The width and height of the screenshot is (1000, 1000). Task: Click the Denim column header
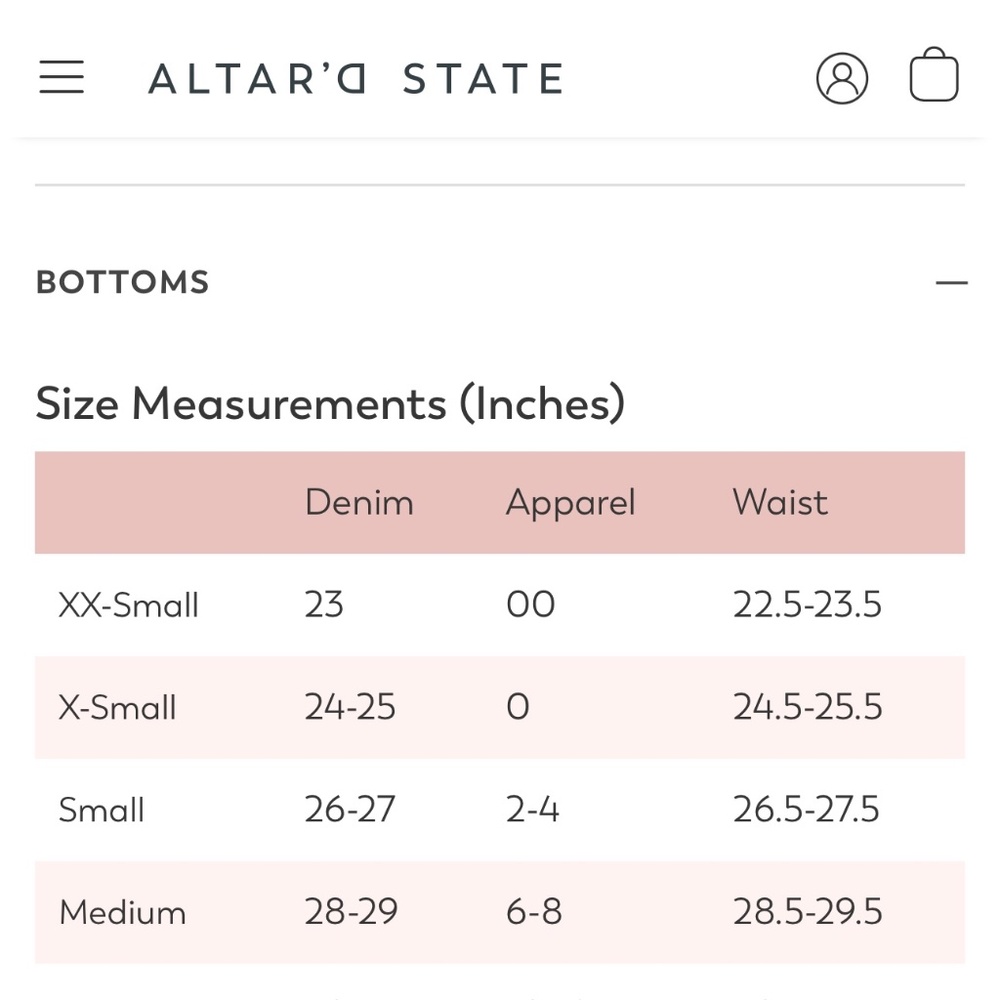tap(359, 502)
